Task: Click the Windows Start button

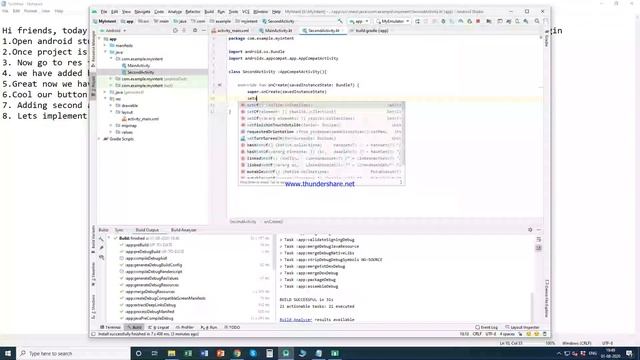Action: point(8,353)
